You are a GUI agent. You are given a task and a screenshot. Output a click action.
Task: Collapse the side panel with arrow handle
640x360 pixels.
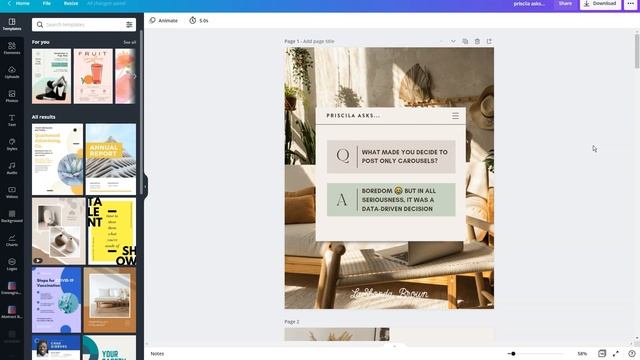click(x=145, y=186)
